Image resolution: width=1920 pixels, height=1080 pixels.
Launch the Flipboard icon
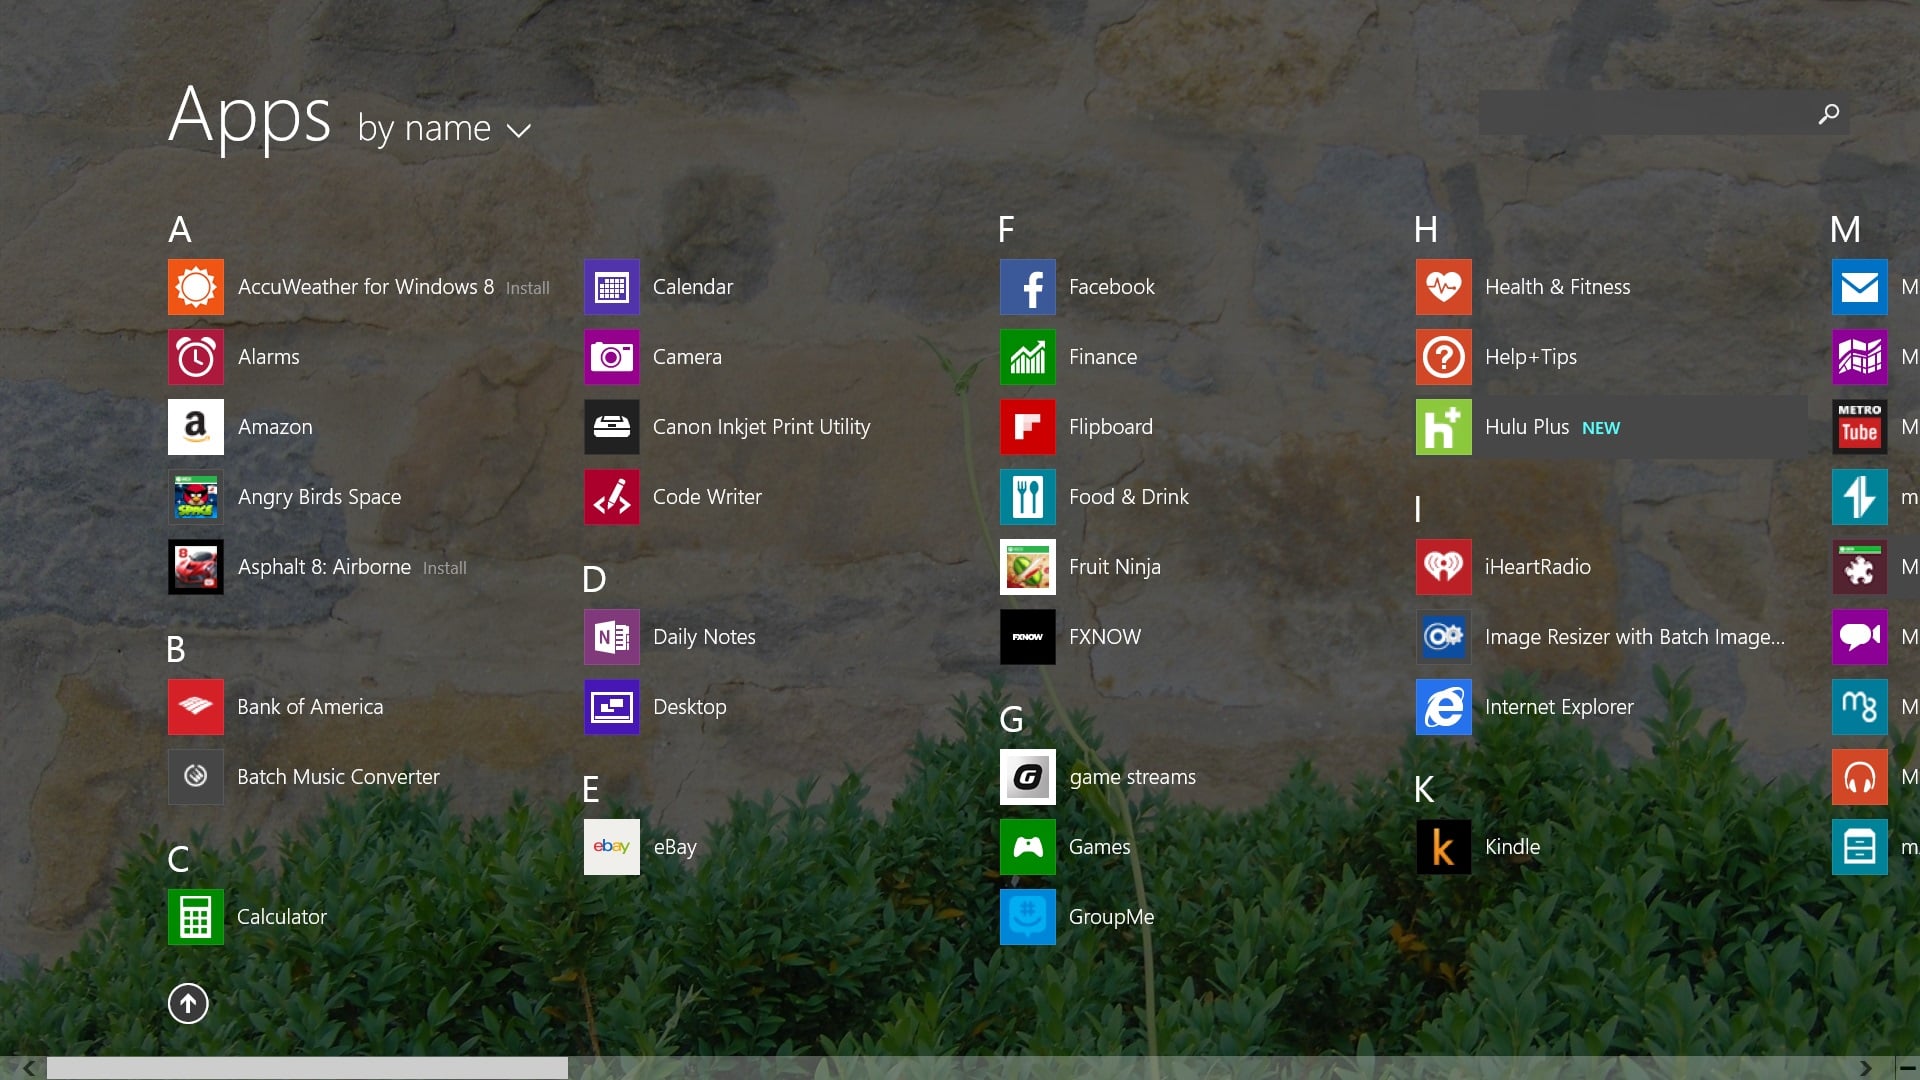(x=1028, y=427)
